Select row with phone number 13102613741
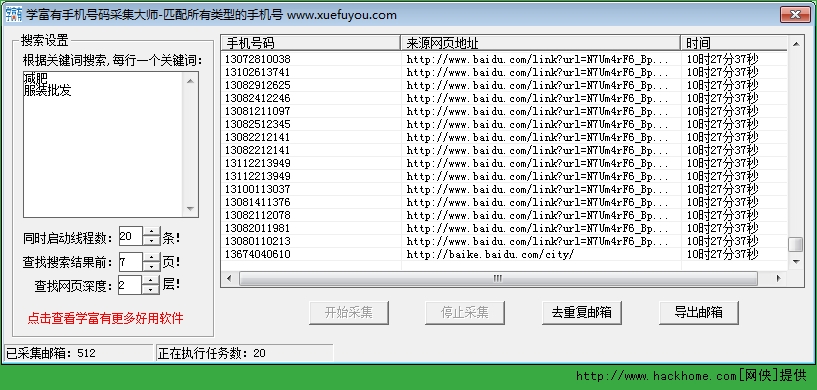The image size is (817, 390). pyautogui.click(x=504, y=72)
